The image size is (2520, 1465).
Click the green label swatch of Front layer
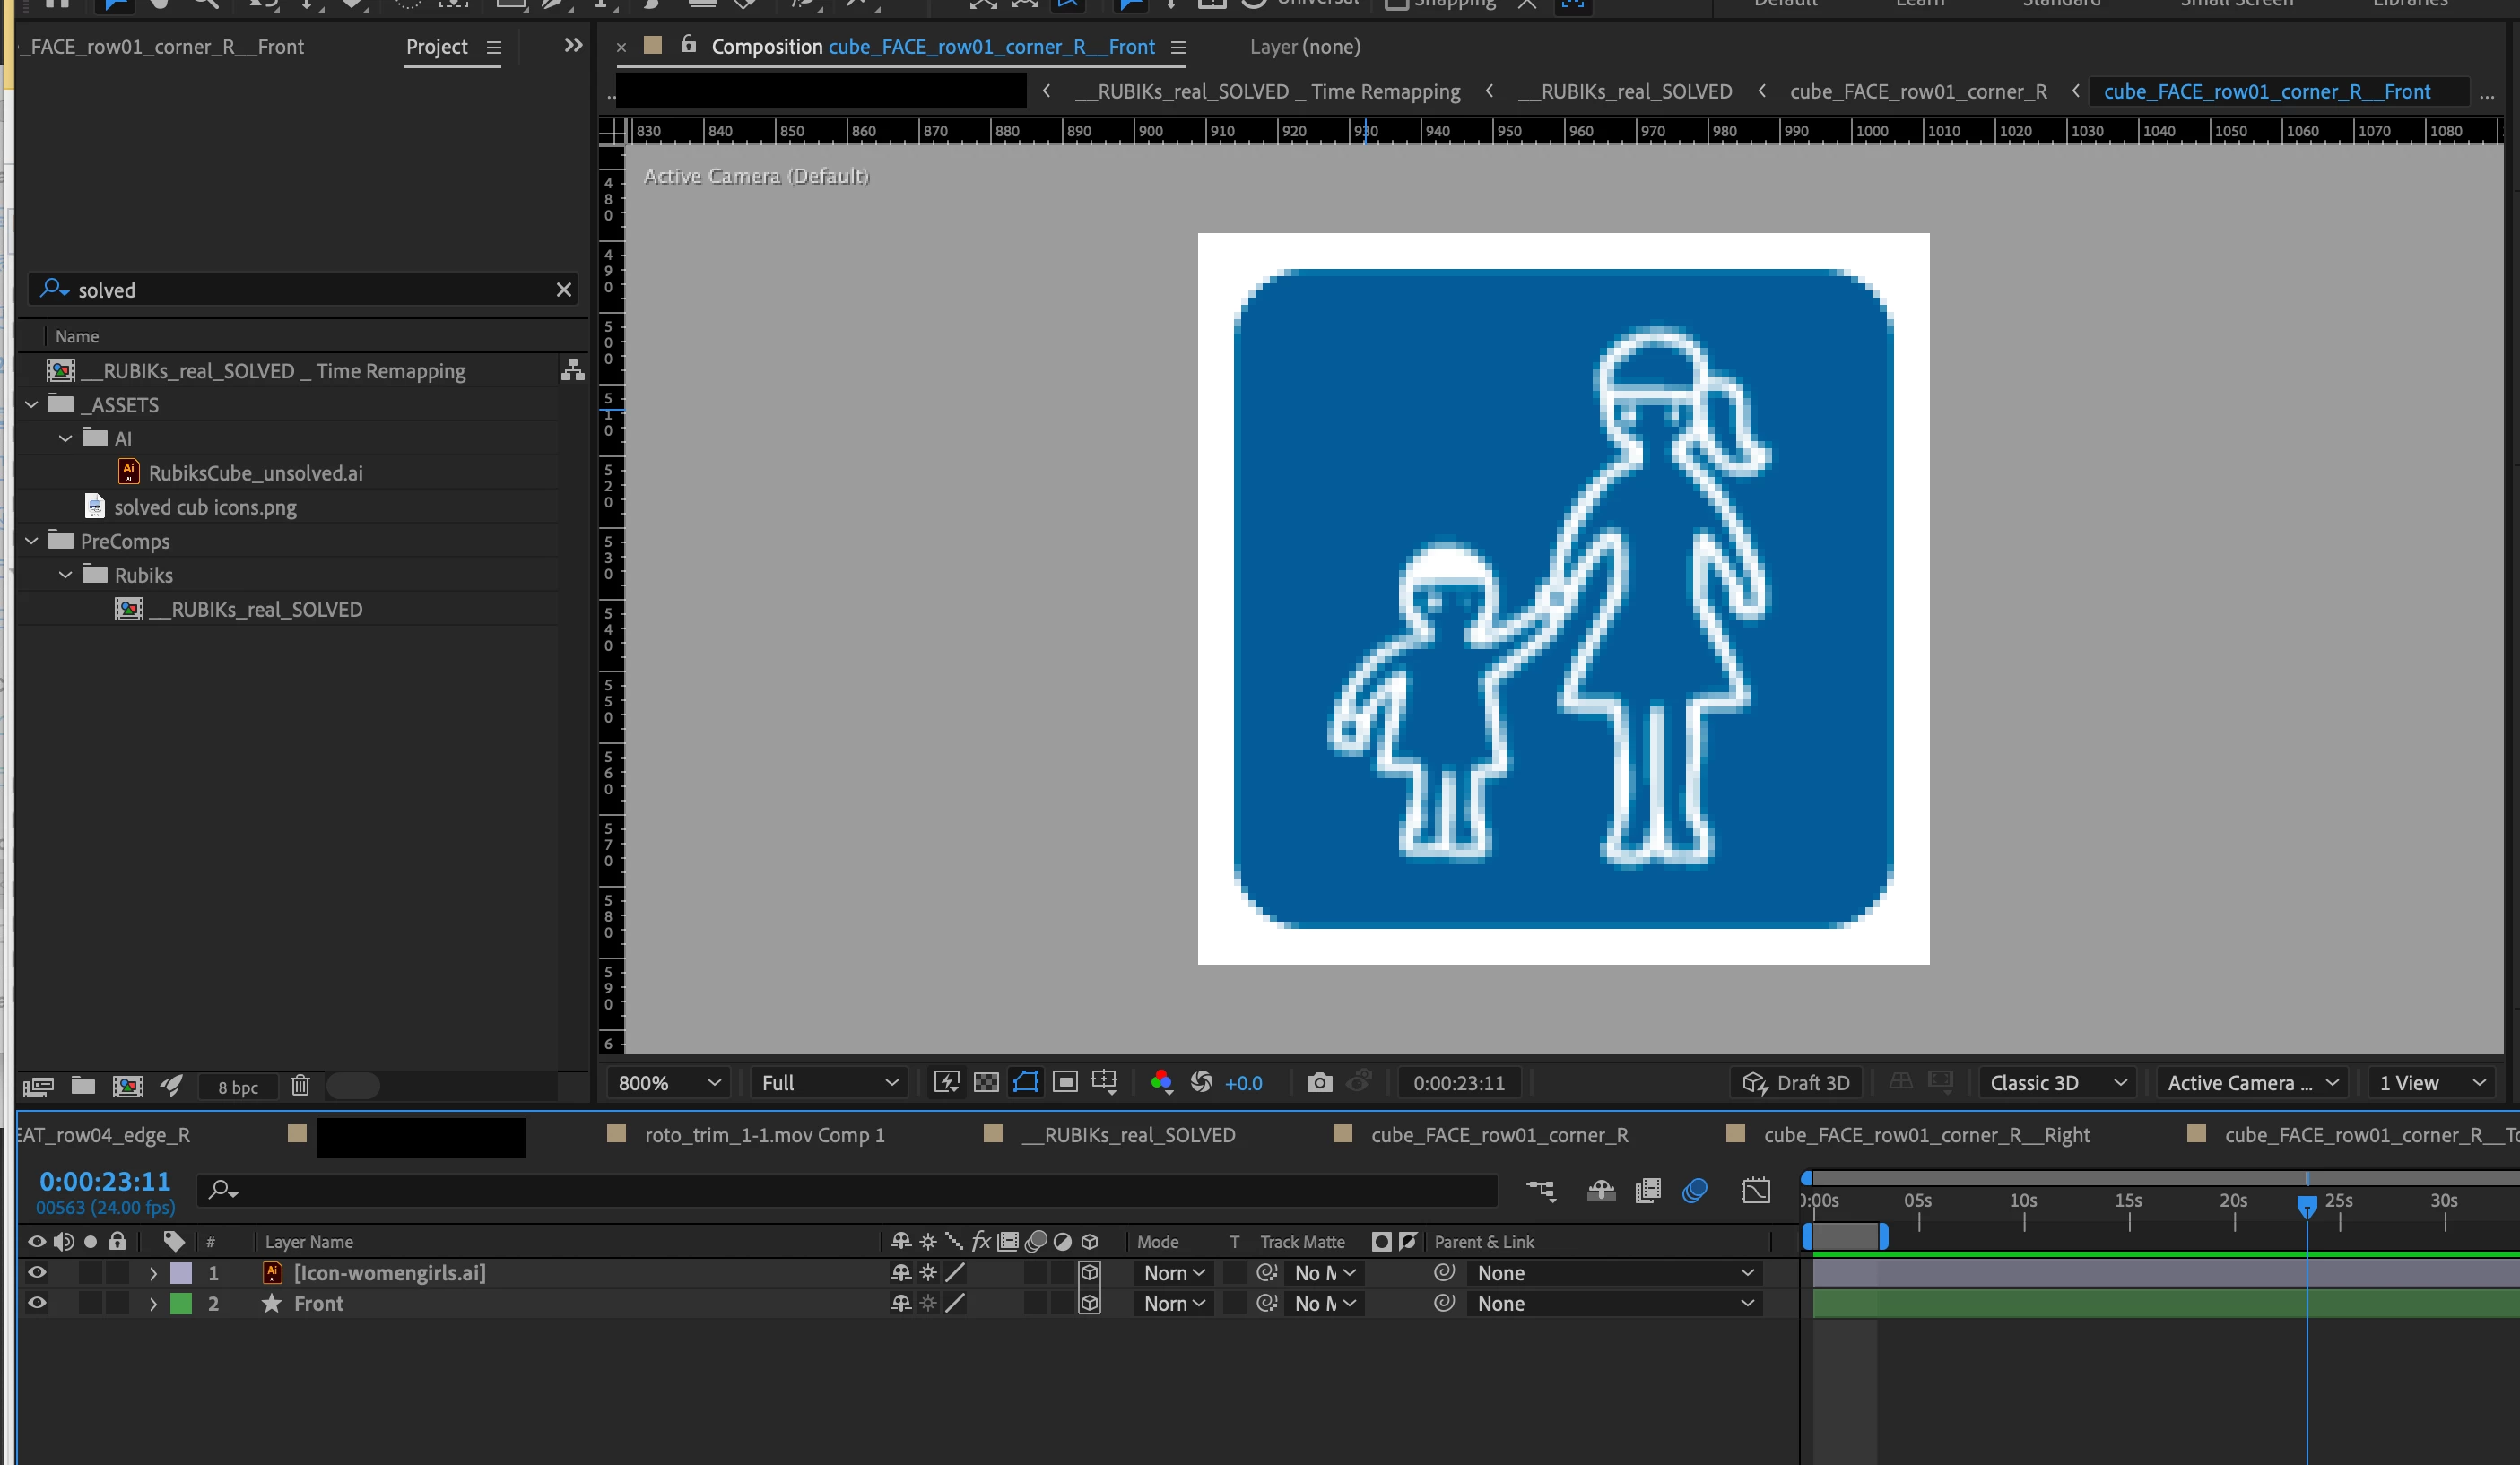coord(181,1303)
